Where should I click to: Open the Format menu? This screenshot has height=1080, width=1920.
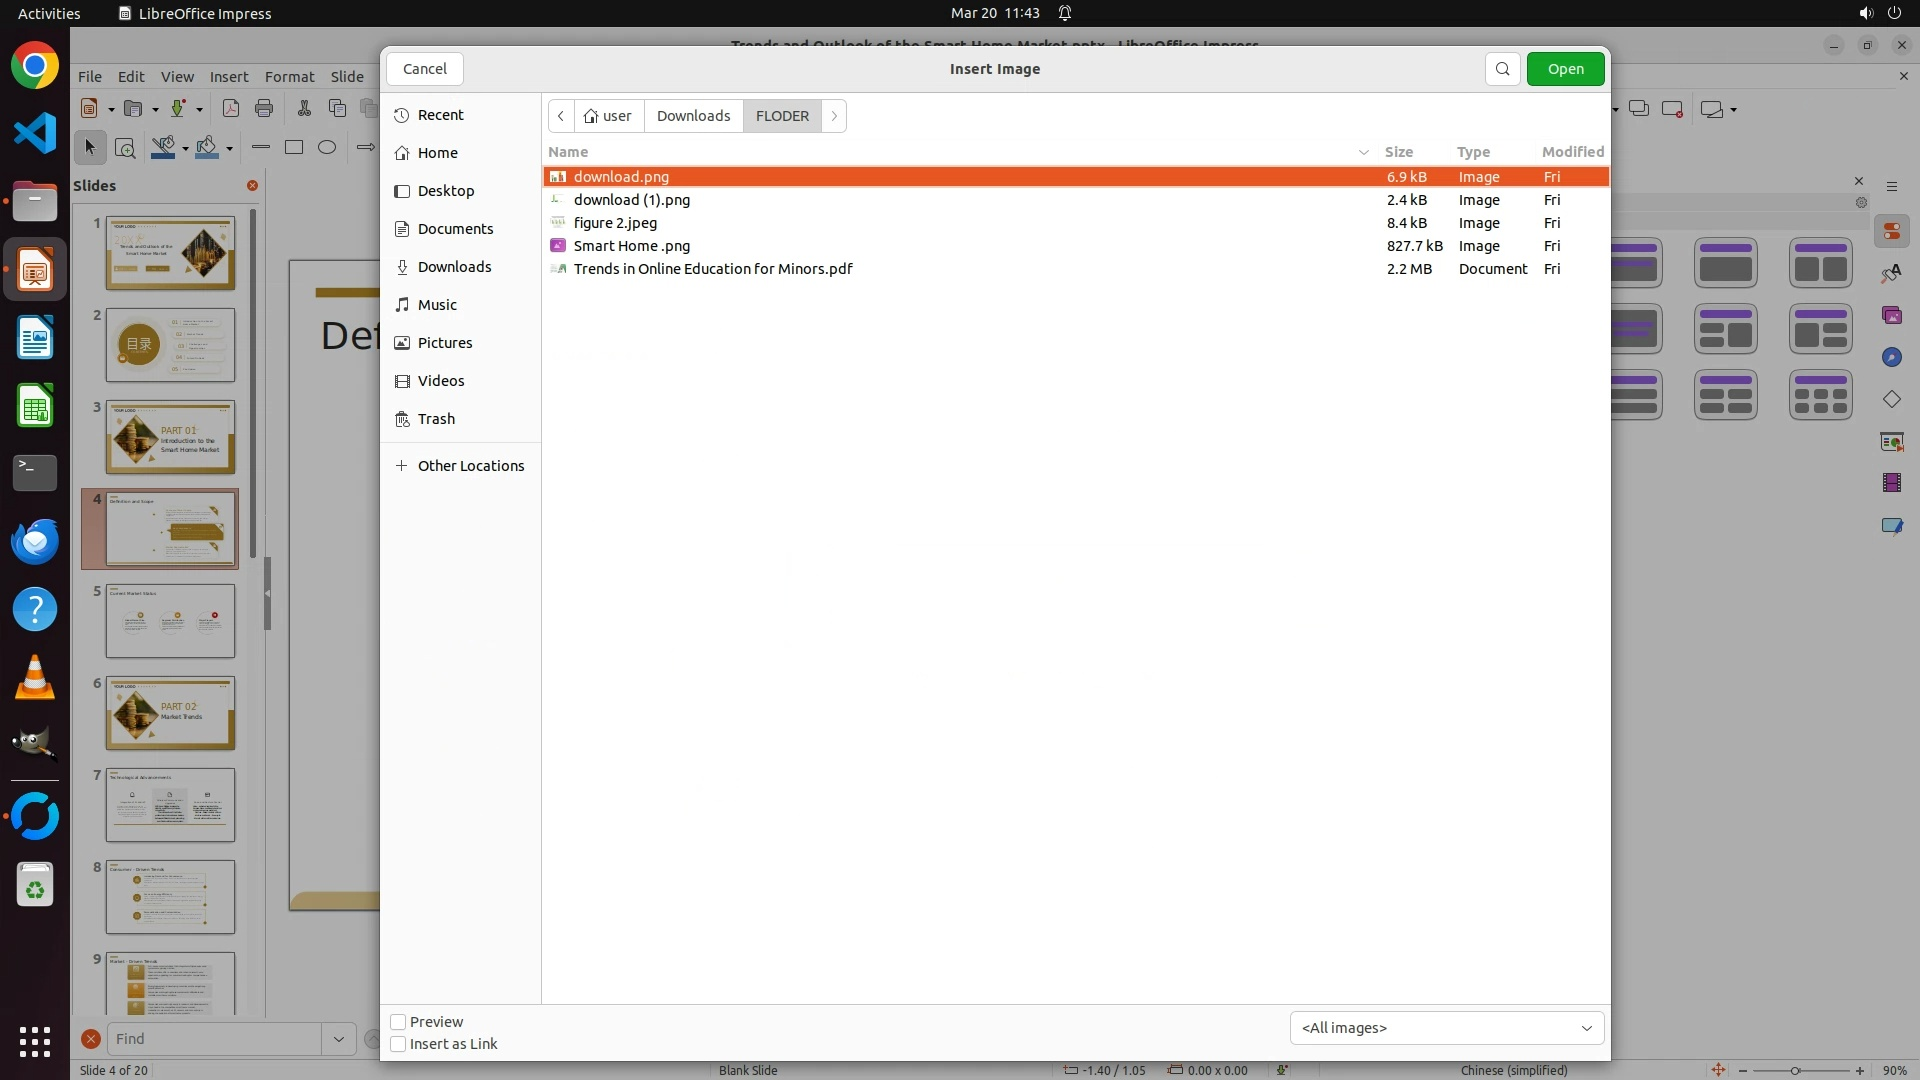point(289,77)
